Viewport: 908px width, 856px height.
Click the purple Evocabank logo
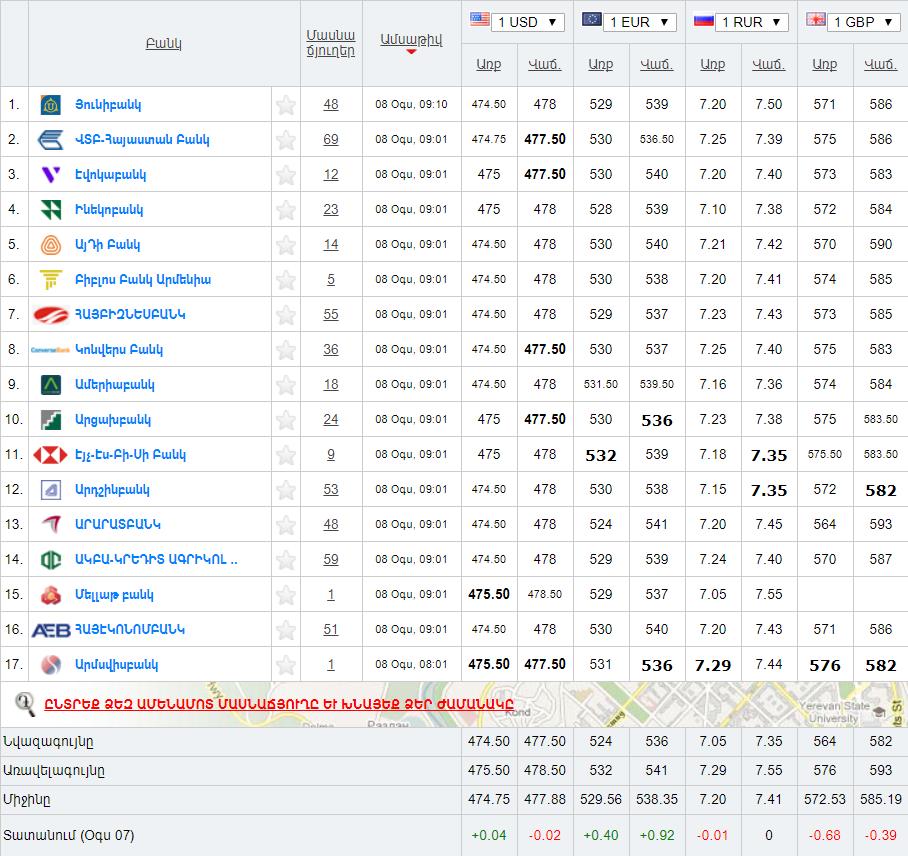click(x=50, y=175)
